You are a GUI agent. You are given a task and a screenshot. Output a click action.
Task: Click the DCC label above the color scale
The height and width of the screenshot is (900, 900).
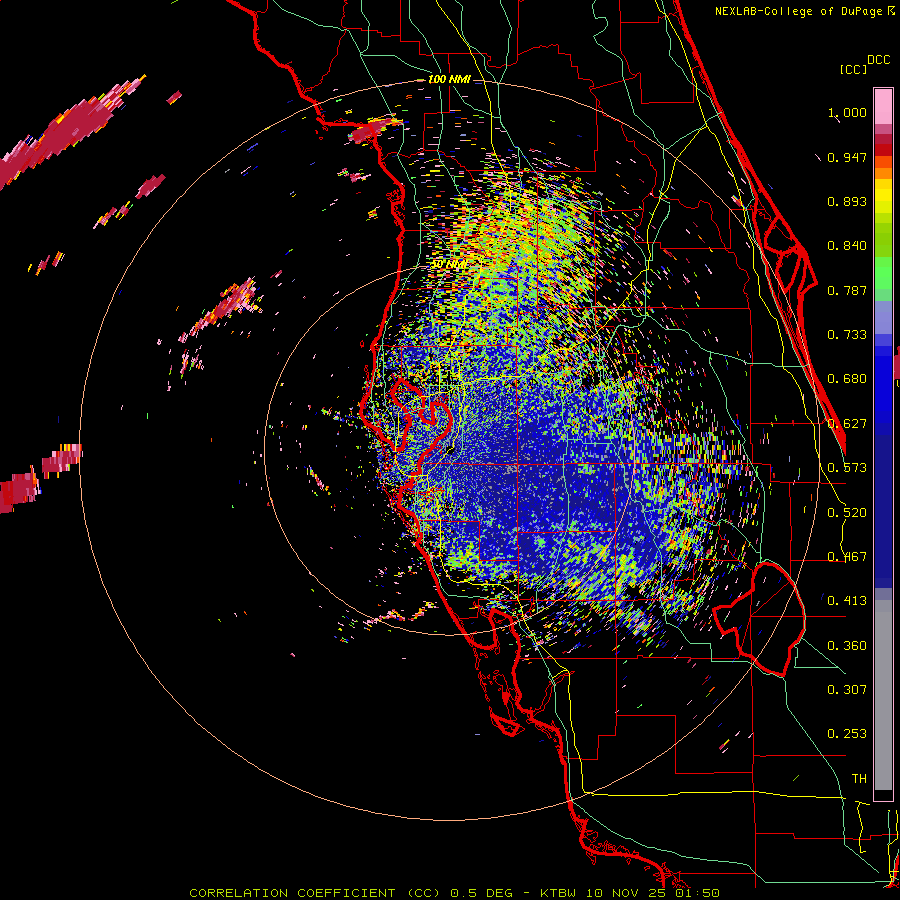click(879, 60)
